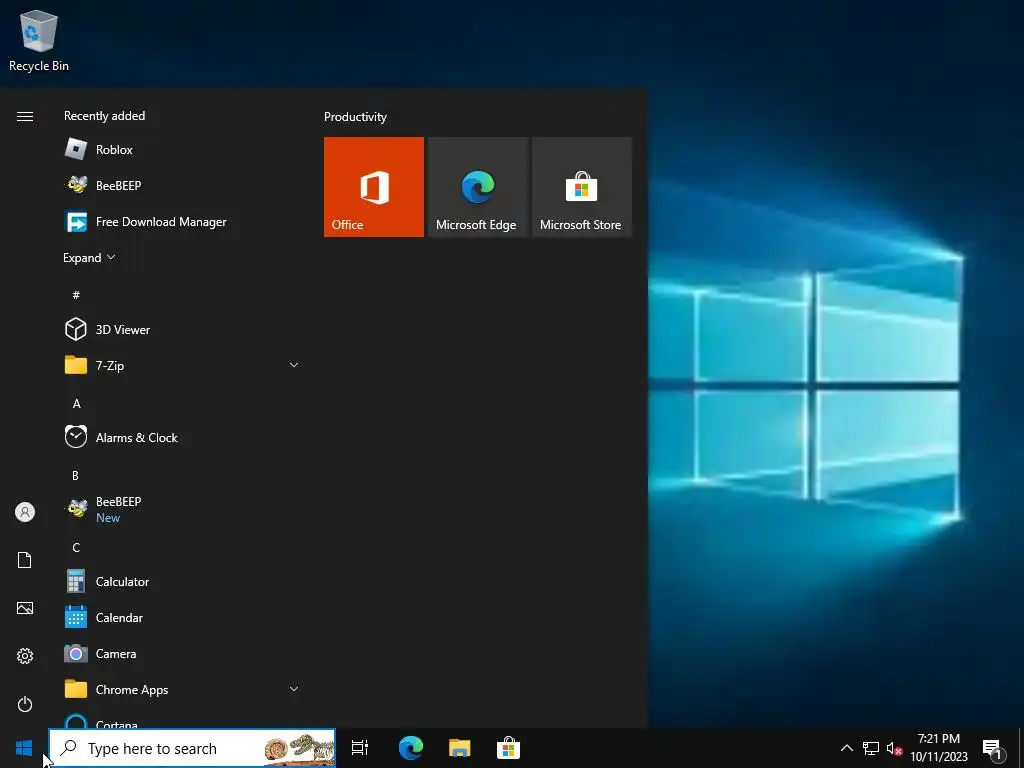Expand the Recently added list

(89, 257)
